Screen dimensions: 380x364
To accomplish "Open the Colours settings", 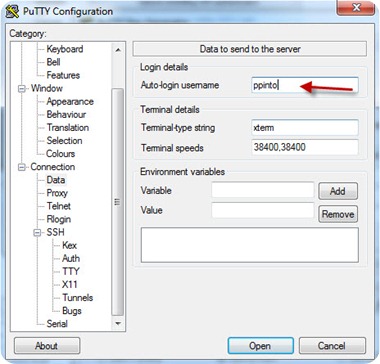I will click(x=60, y=154).
